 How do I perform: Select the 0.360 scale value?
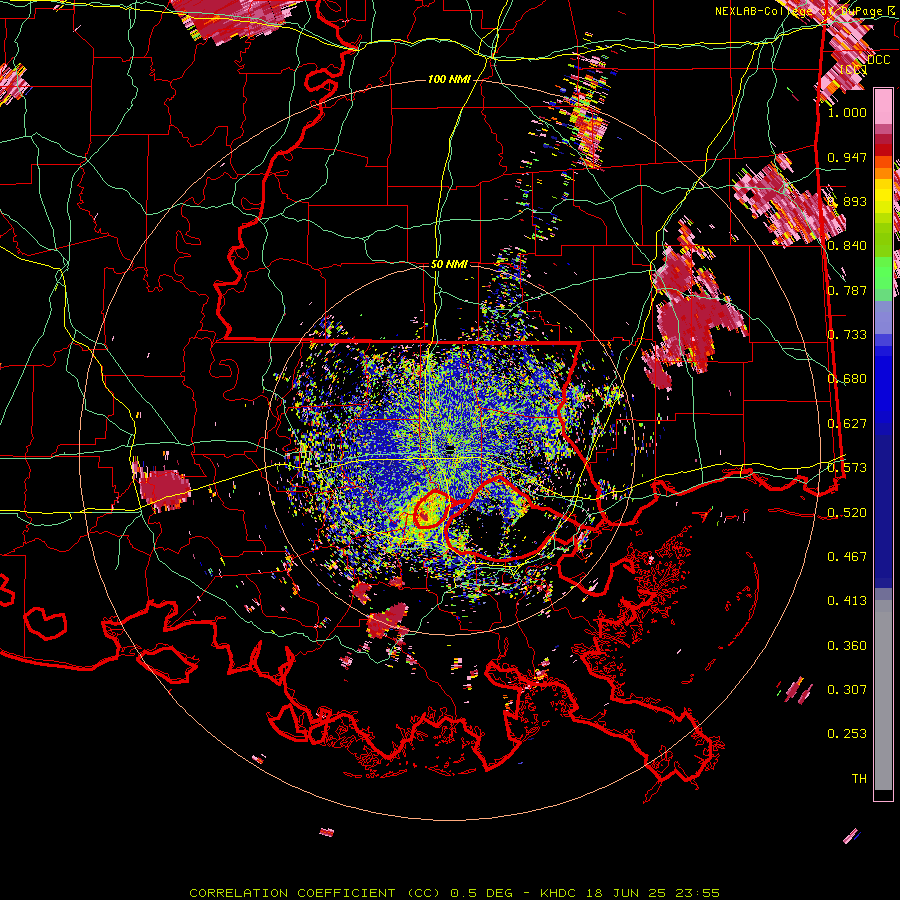(x=847, y=646)
